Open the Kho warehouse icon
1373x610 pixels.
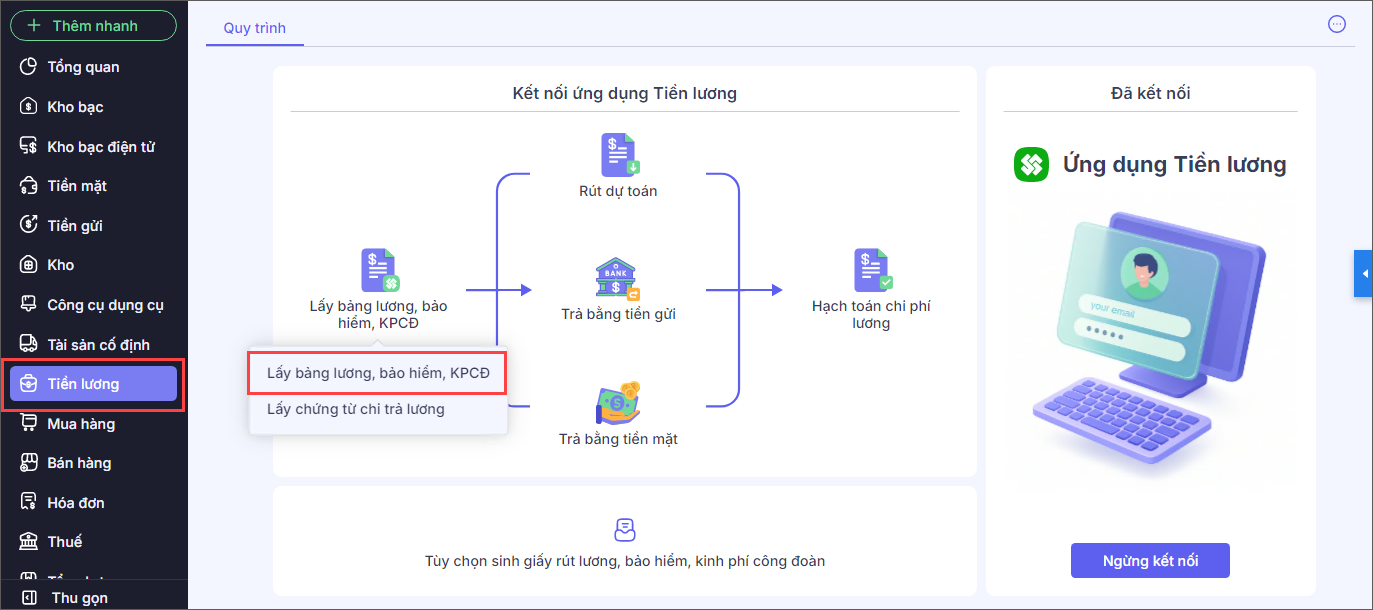pyautogui.click(x=29, y=265)
